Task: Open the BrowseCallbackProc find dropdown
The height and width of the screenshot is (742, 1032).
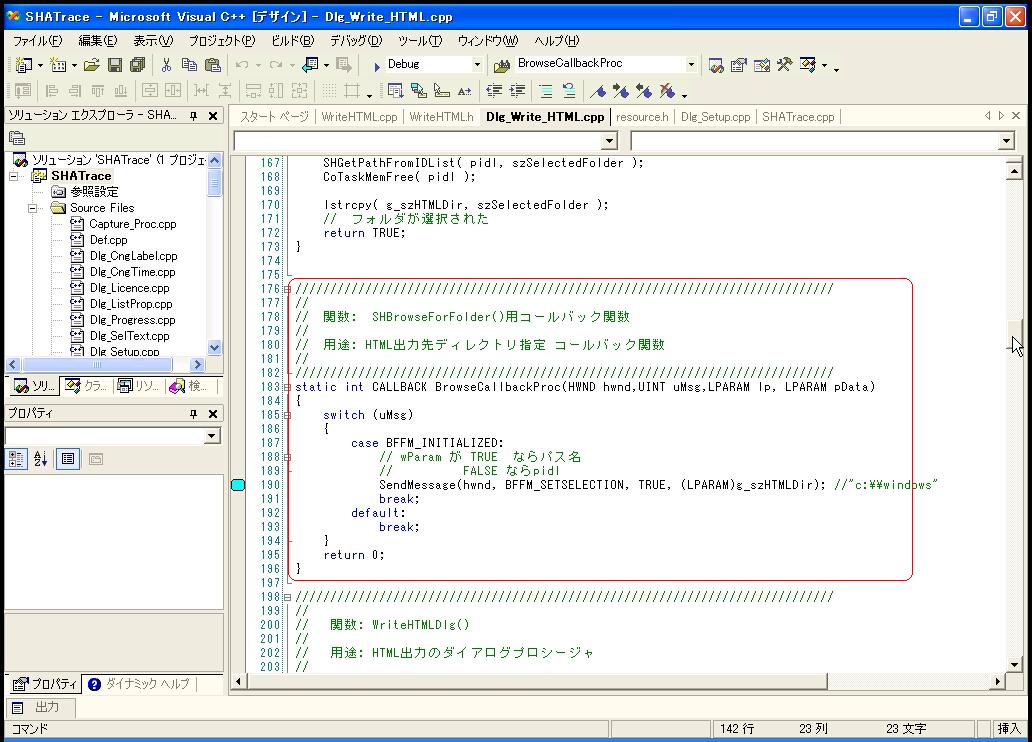Action: click(691, 65)
